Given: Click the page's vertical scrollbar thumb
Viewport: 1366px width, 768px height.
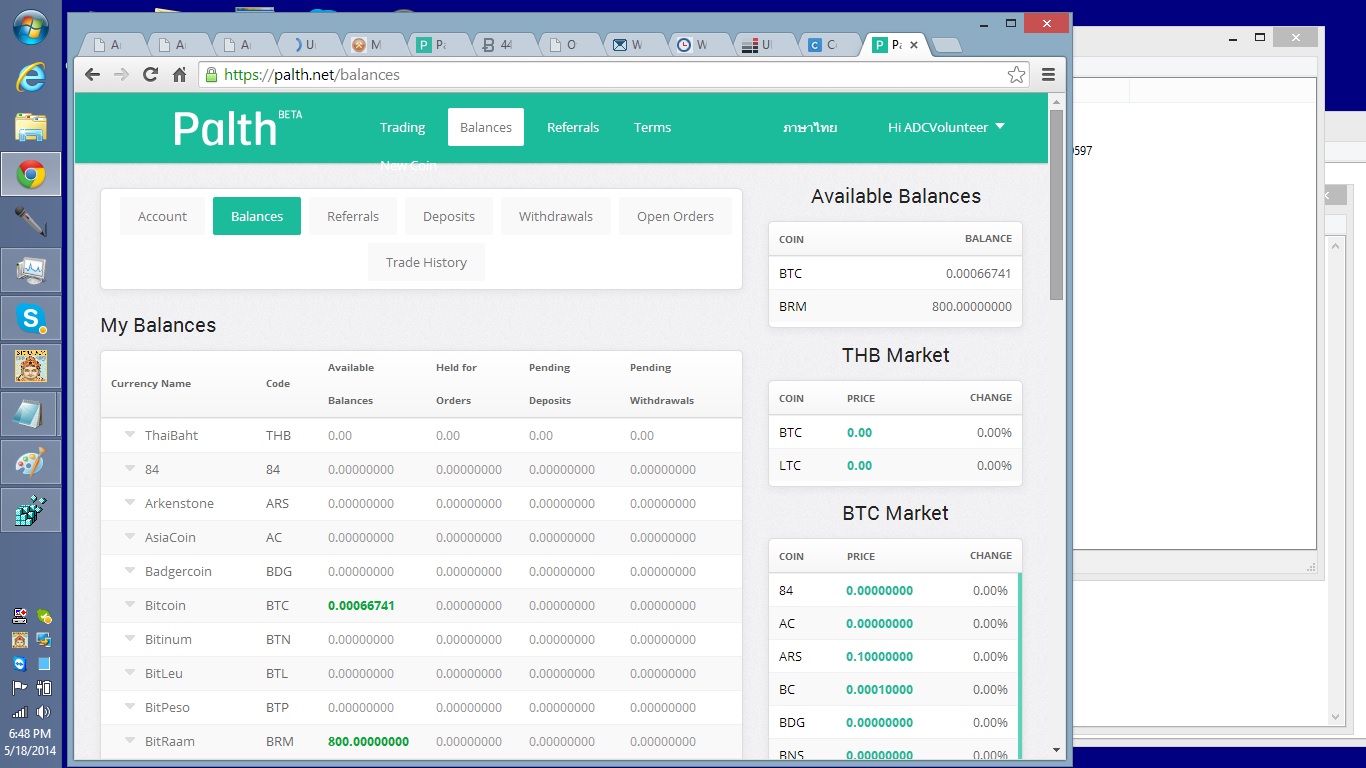Looking at the screenshot, I should (x=1056, y=205).
